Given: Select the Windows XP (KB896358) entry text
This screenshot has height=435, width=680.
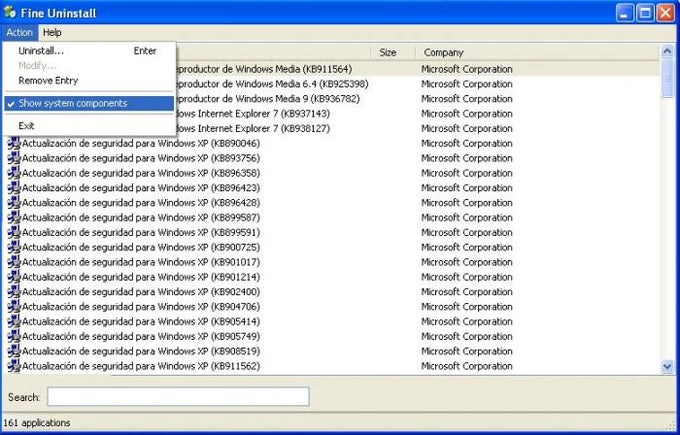Looking at the screenshot, I should (141, 173).
